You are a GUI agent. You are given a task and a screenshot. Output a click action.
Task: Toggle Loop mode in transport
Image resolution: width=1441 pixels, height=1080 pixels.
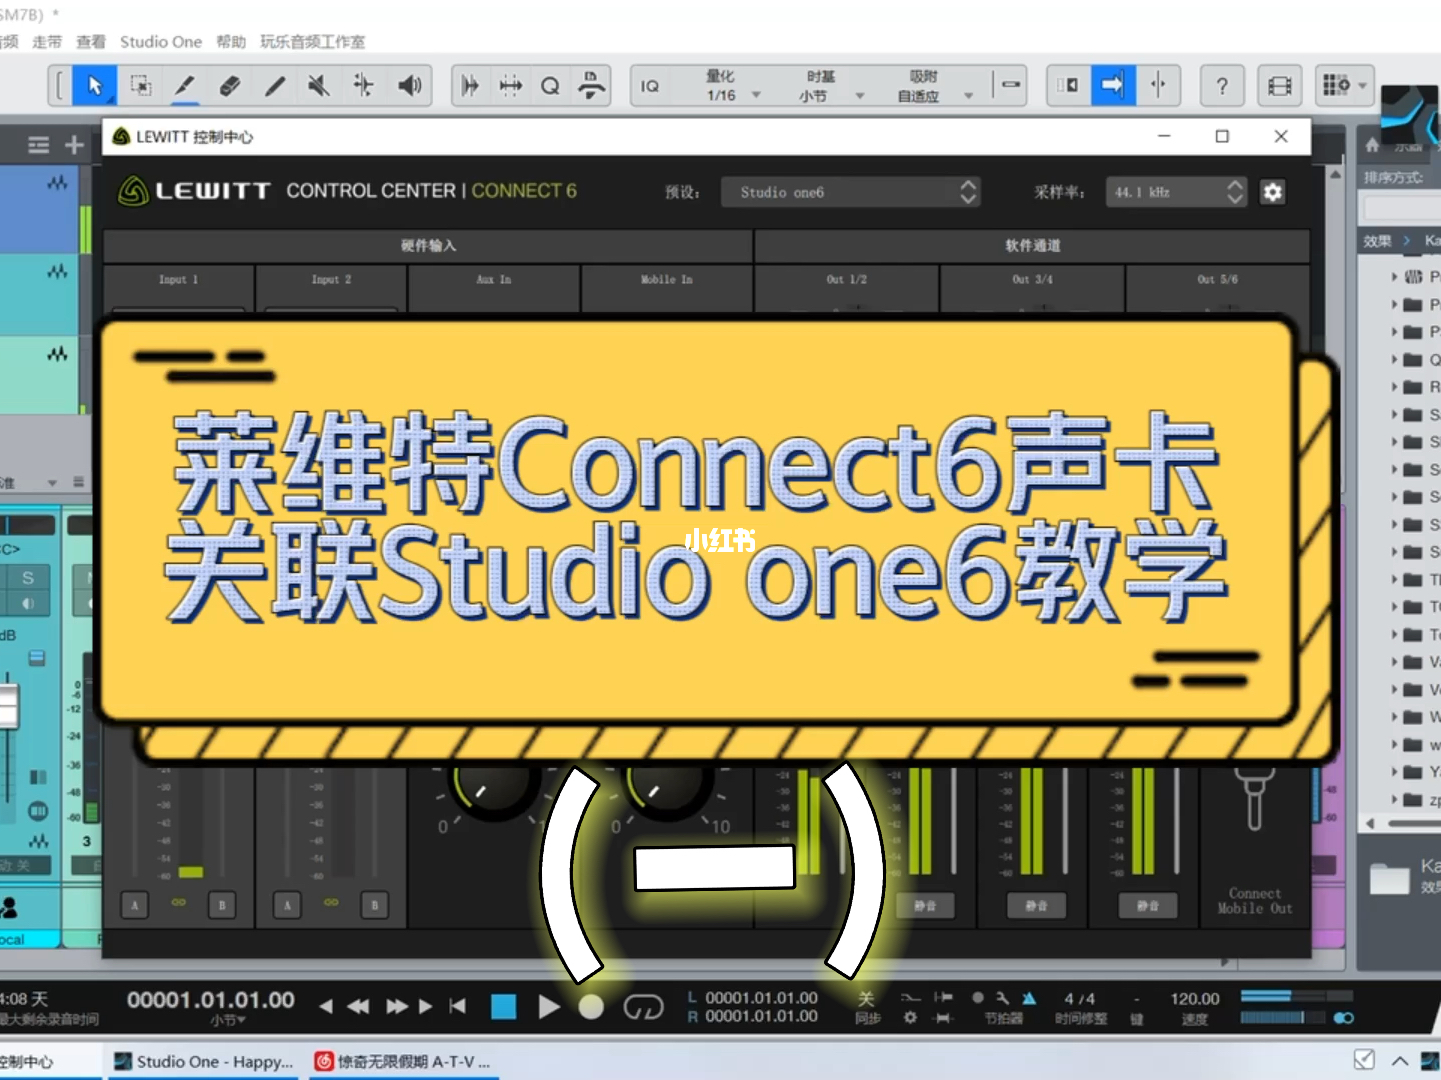click(643, 1007)
